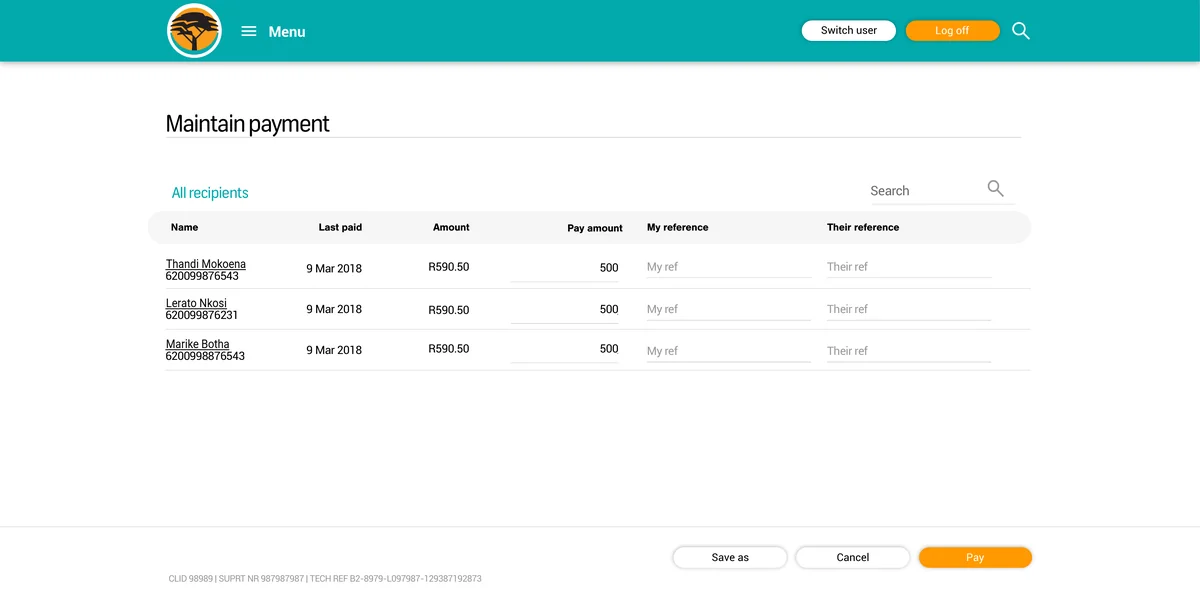
Task: Click Marike Botha's 9 Mar 2018 date
Action: [334, 350]
